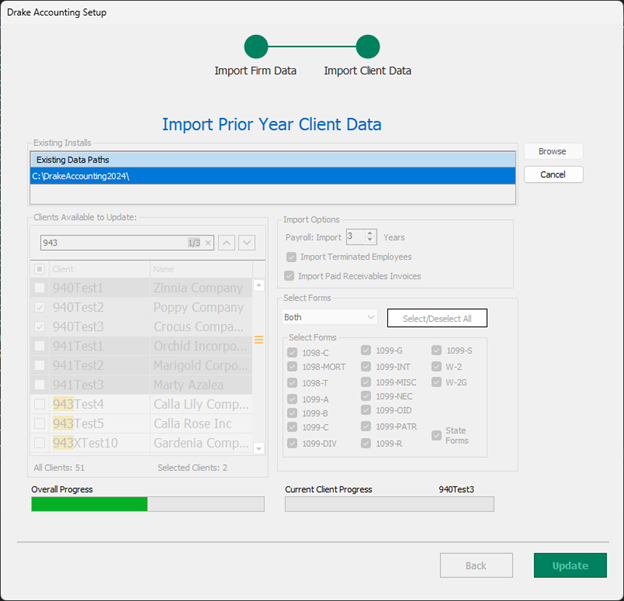Toggle Import Paid Receivables Invoices checkbox
The height and width of the screenshot is (601, 624).
pos(289,276)
